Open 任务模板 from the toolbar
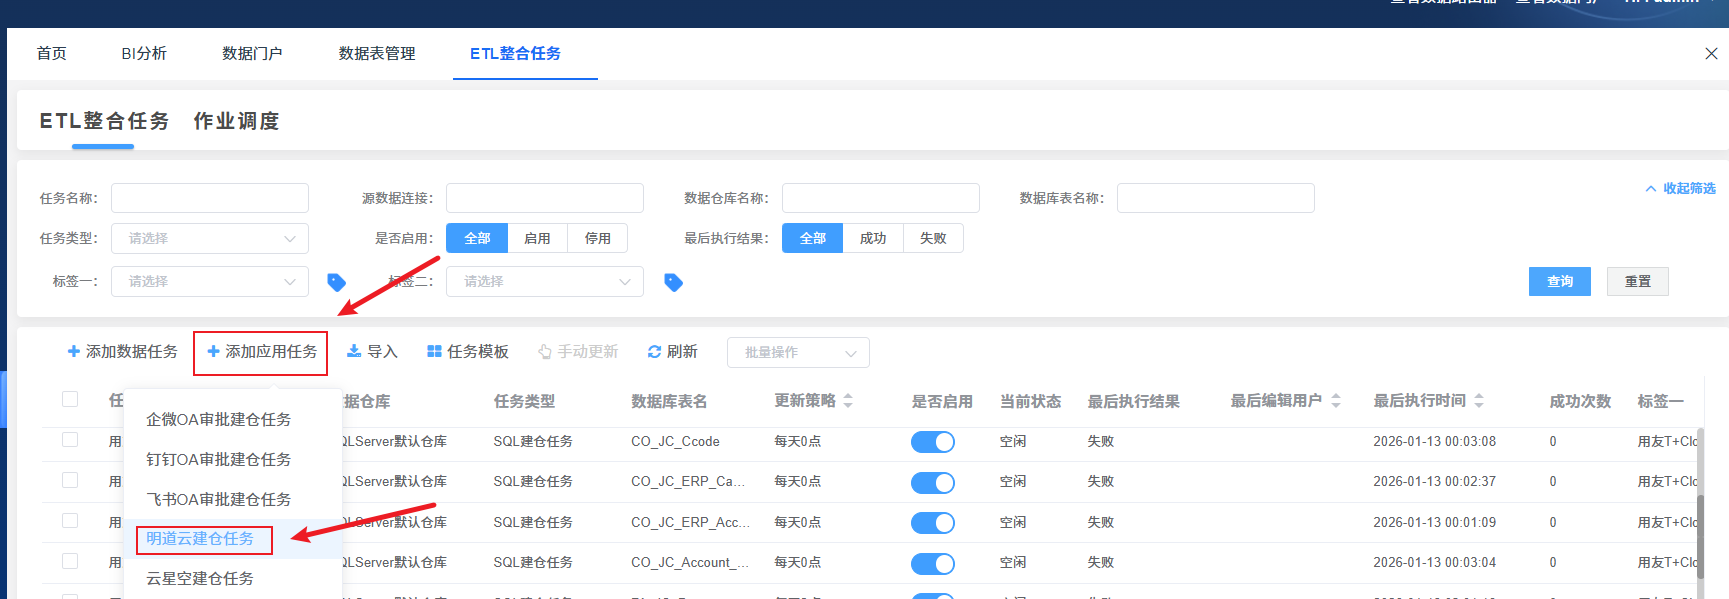The width and height of the screenshot is (1729, 599). click(x=467, y=352)
